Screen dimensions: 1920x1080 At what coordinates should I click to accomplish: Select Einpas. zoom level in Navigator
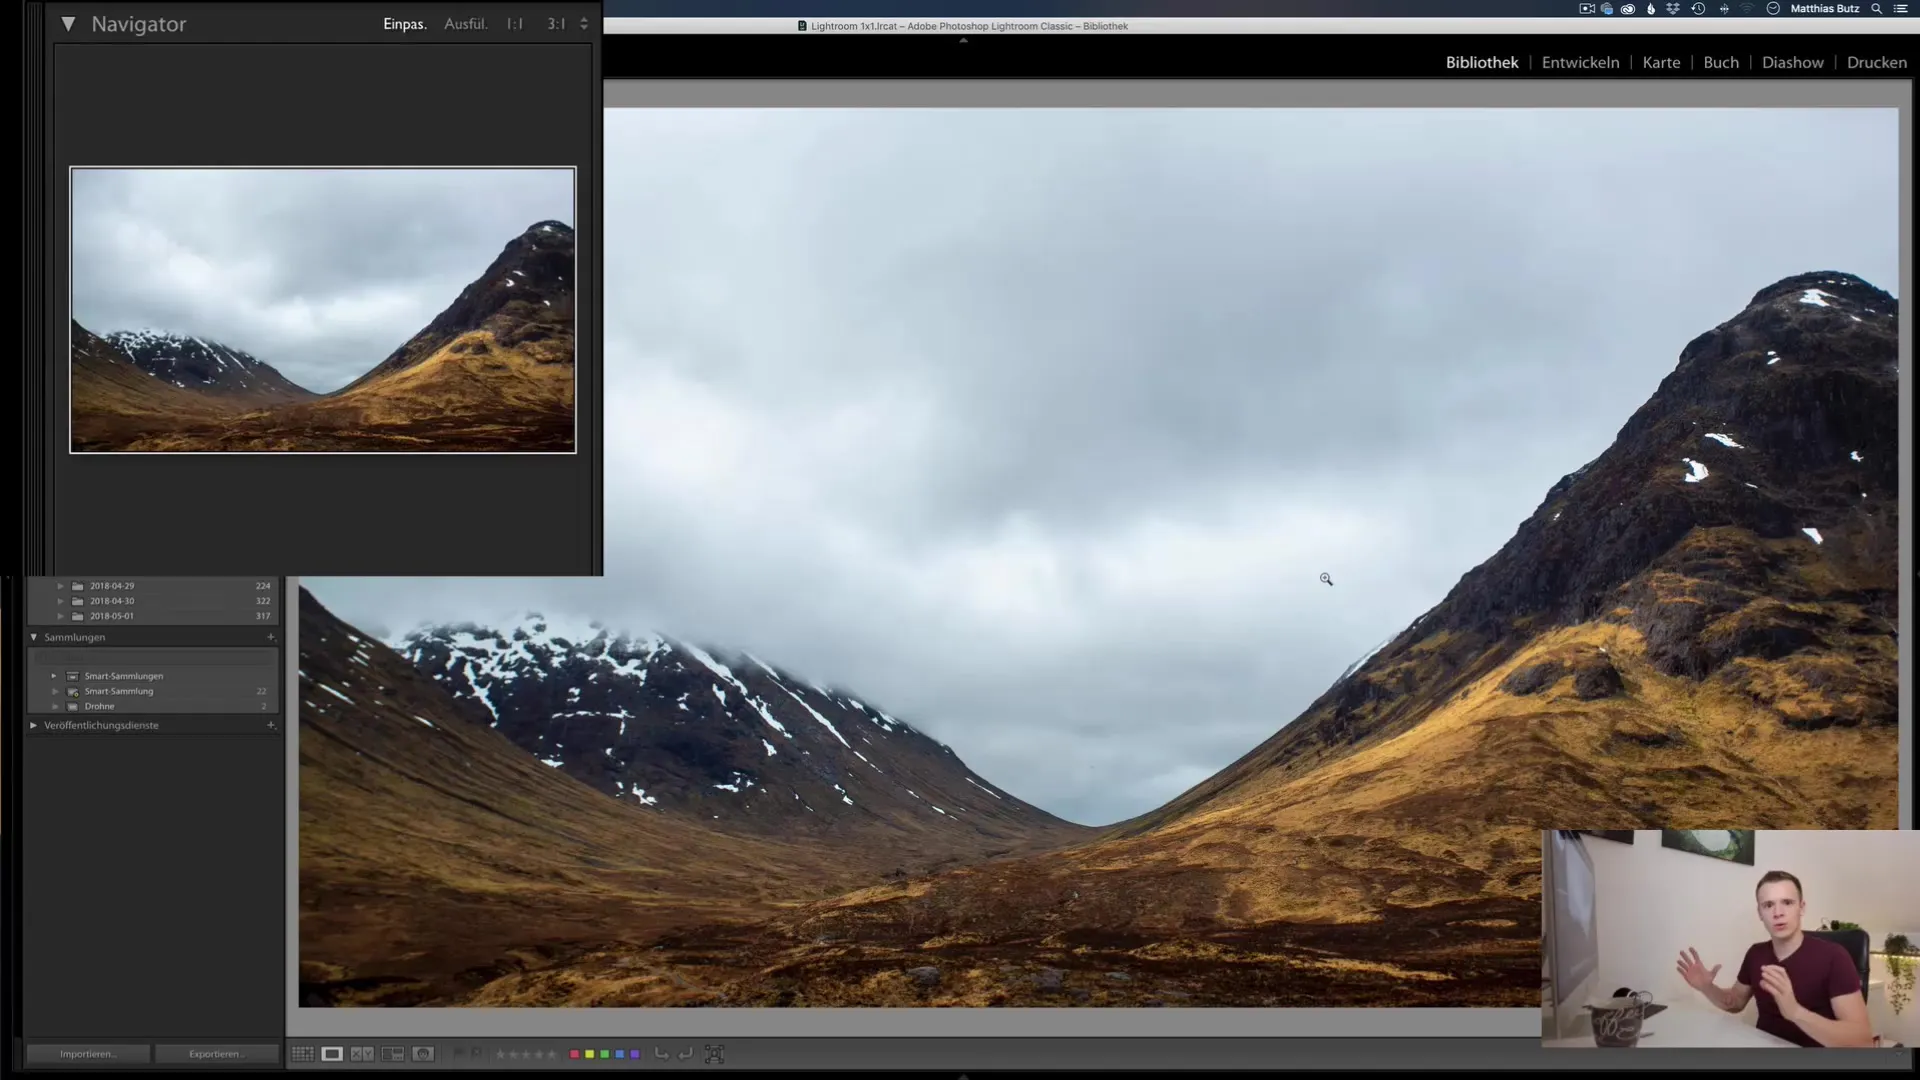405,24
